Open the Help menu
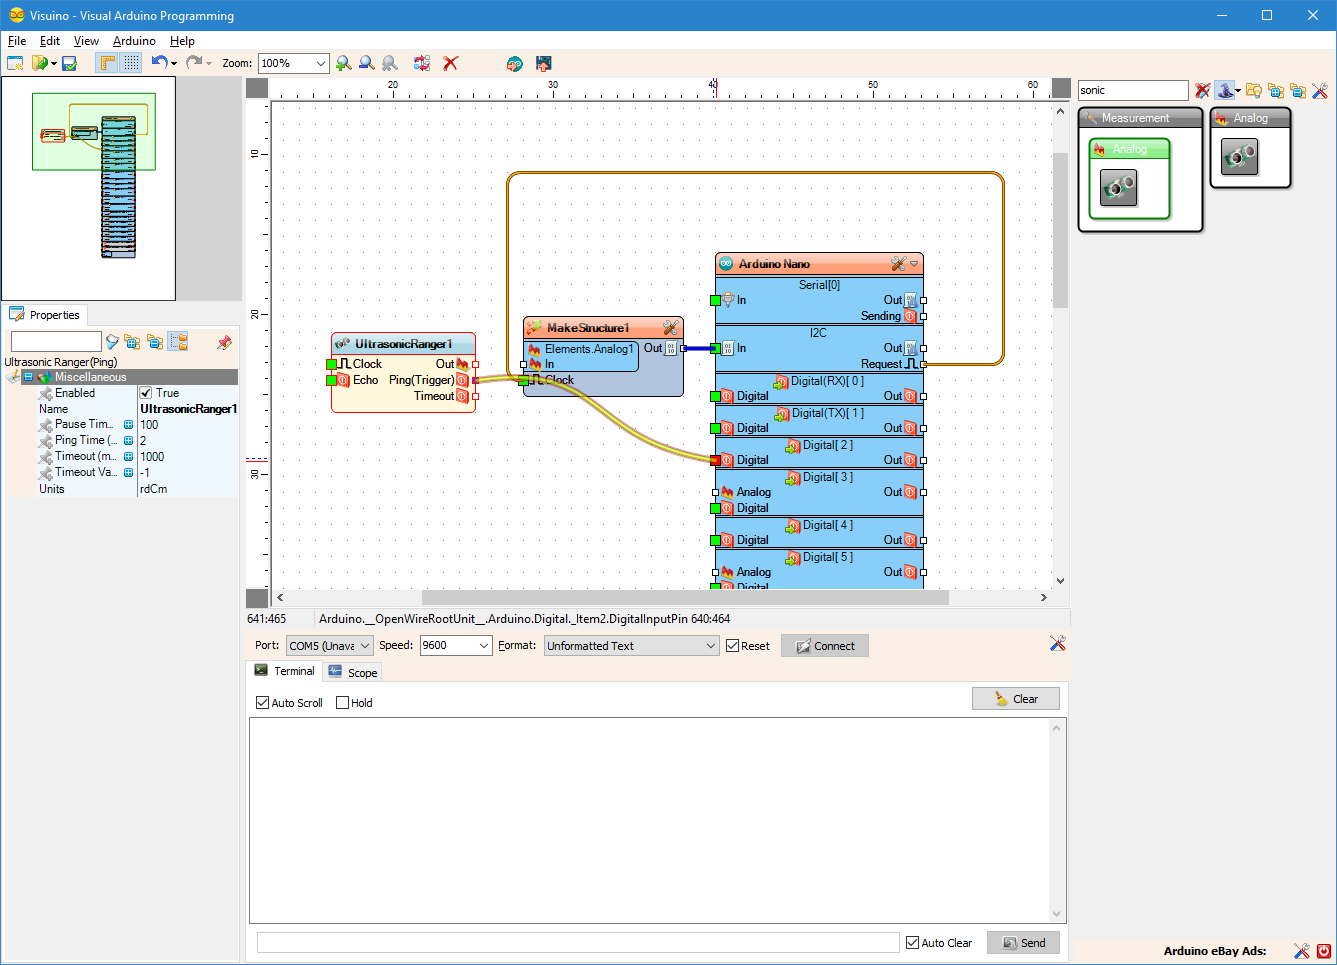The width and height of the screenshot is (1337, 965). (x=182, y=41)
